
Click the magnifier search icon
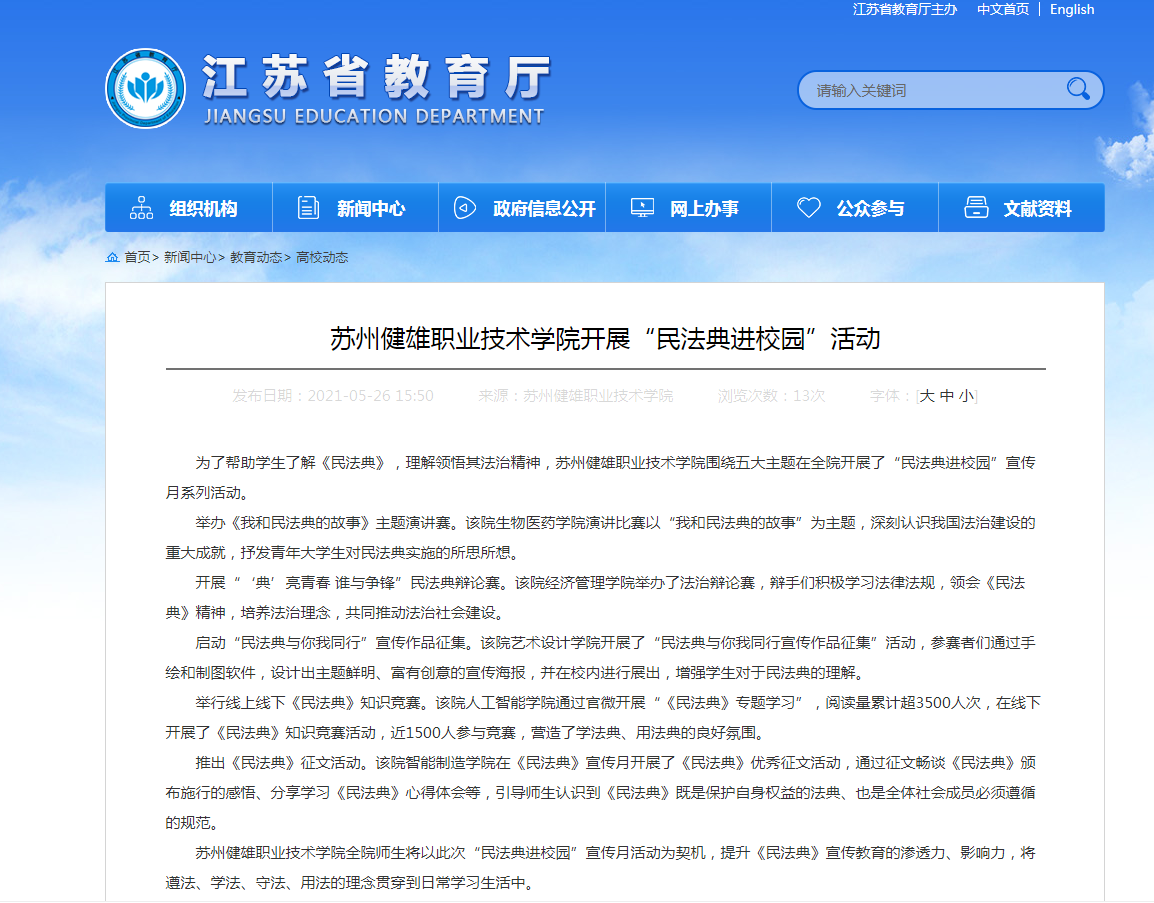pos(1078,89)
